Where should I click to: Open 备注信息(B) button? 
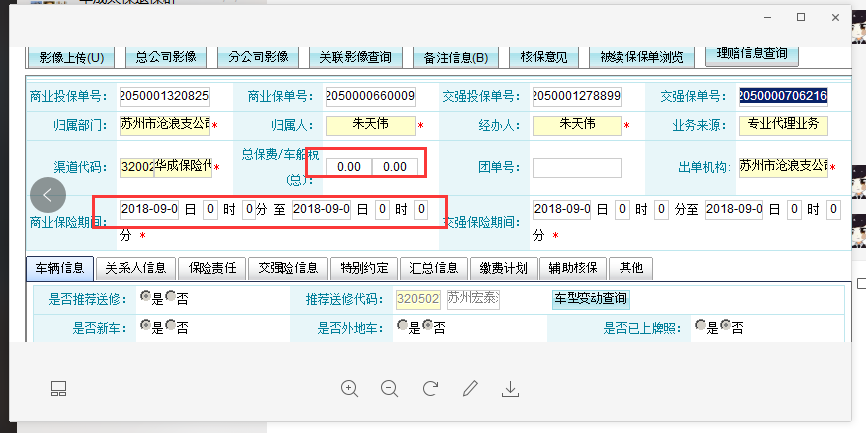456,57
